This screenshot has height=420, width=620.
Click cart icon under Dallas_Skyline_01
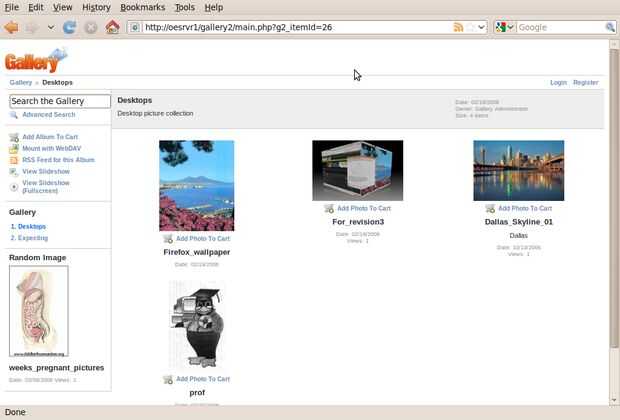point(490,208)
